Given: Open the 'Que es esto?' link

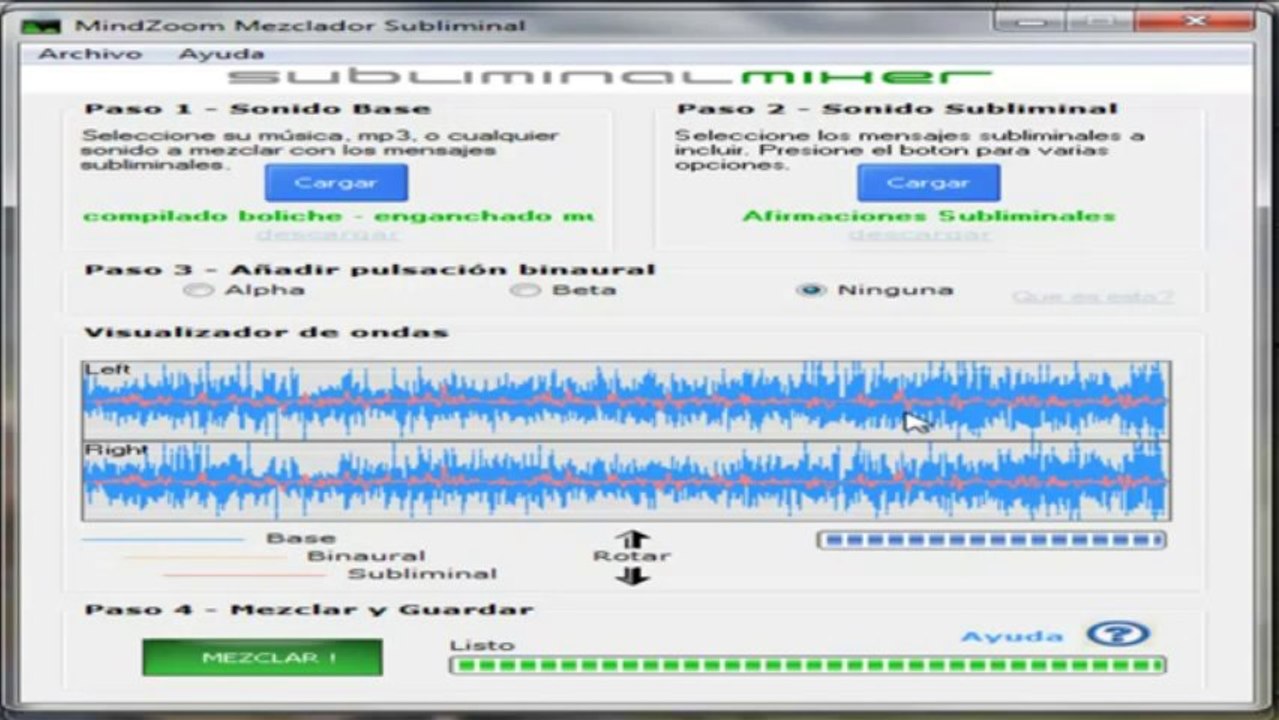Looking at the screenshot, I should click(x=1093, y=297).
